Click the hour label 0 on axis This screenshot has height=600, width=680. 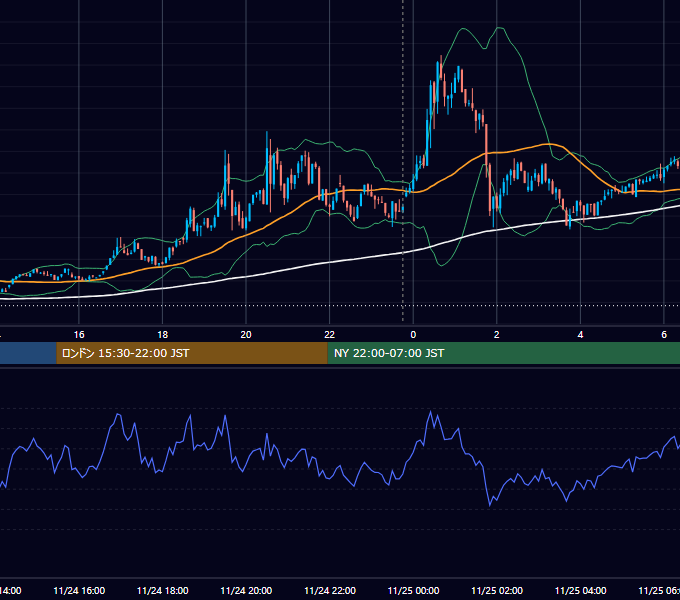tap(413, 335)
